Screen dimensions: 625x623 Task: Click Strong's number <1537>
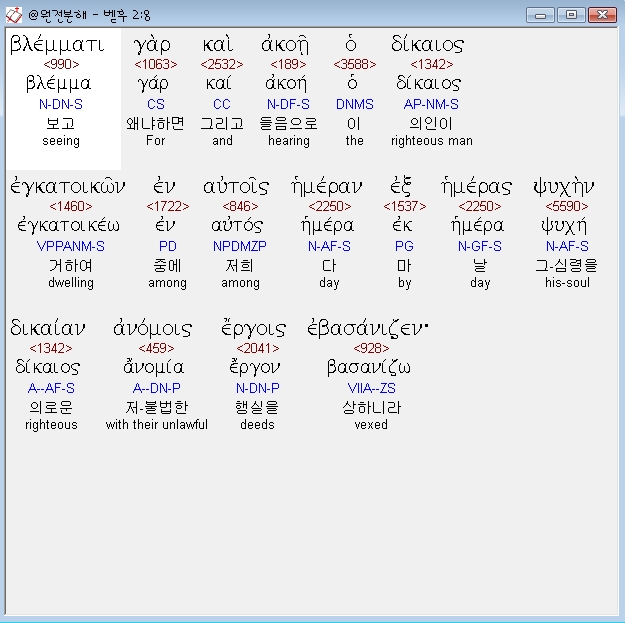pos(405,206)
